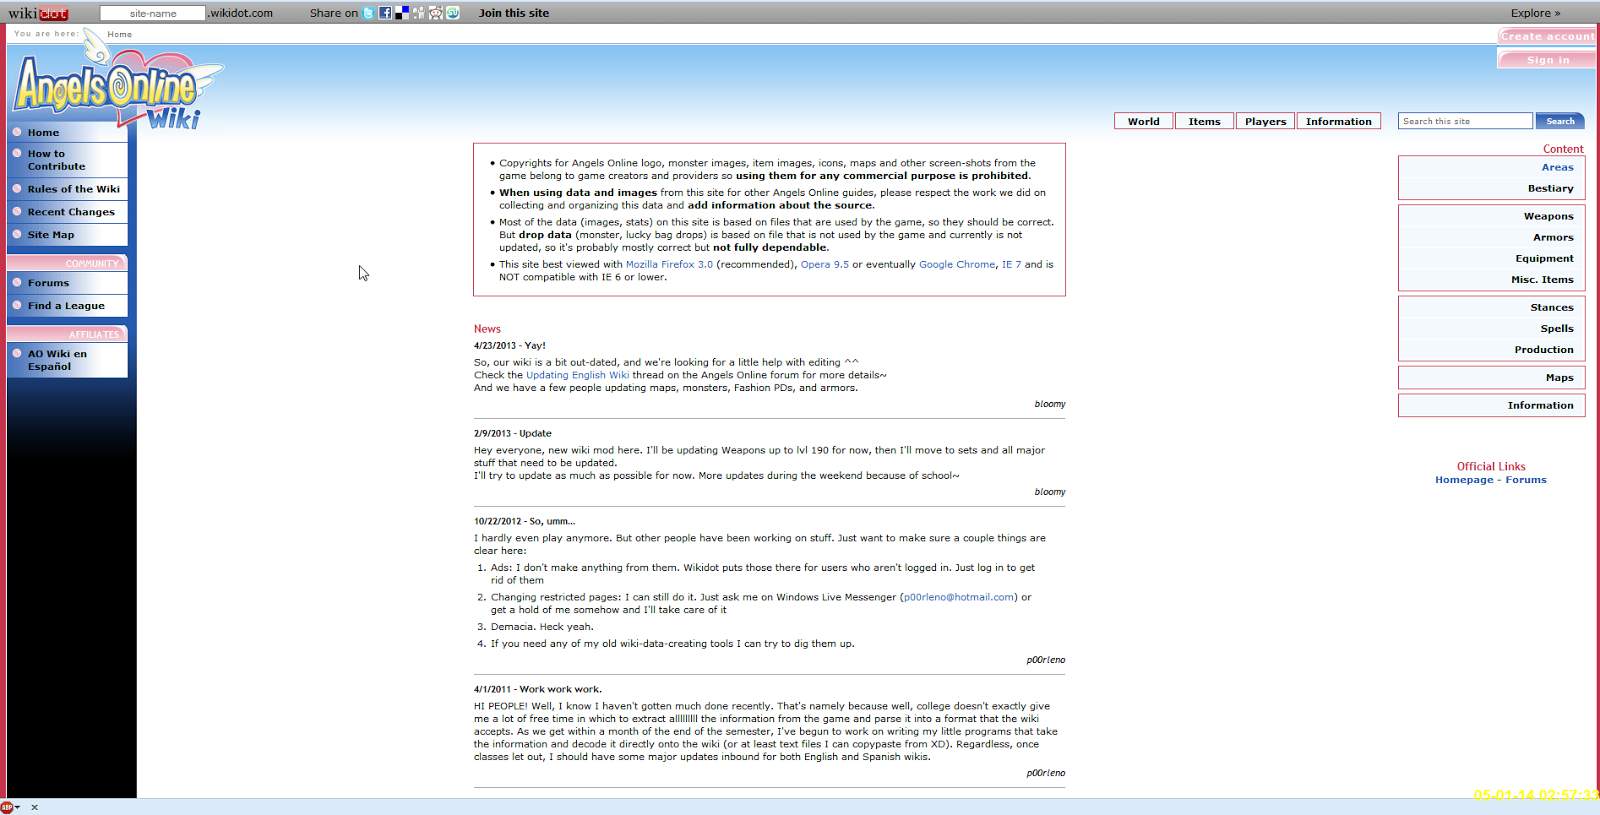Click the 2/9/2013 - Update news title
Screen dimensions: 1600x815
click(513, 433)
